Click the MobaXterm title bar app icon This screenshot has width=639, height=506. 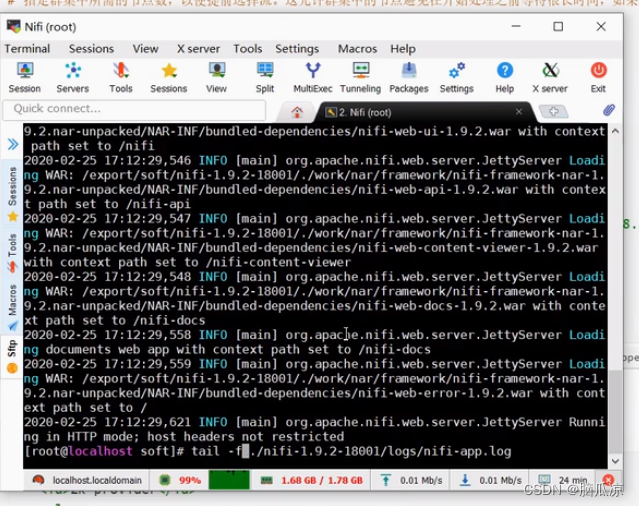[13, 26]
